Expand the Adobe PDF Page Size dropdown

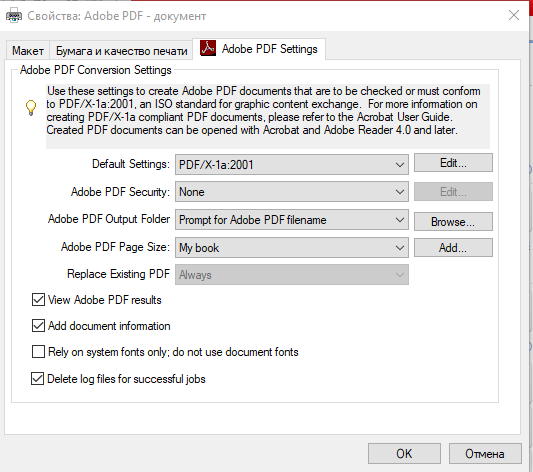tap(292, 248)
